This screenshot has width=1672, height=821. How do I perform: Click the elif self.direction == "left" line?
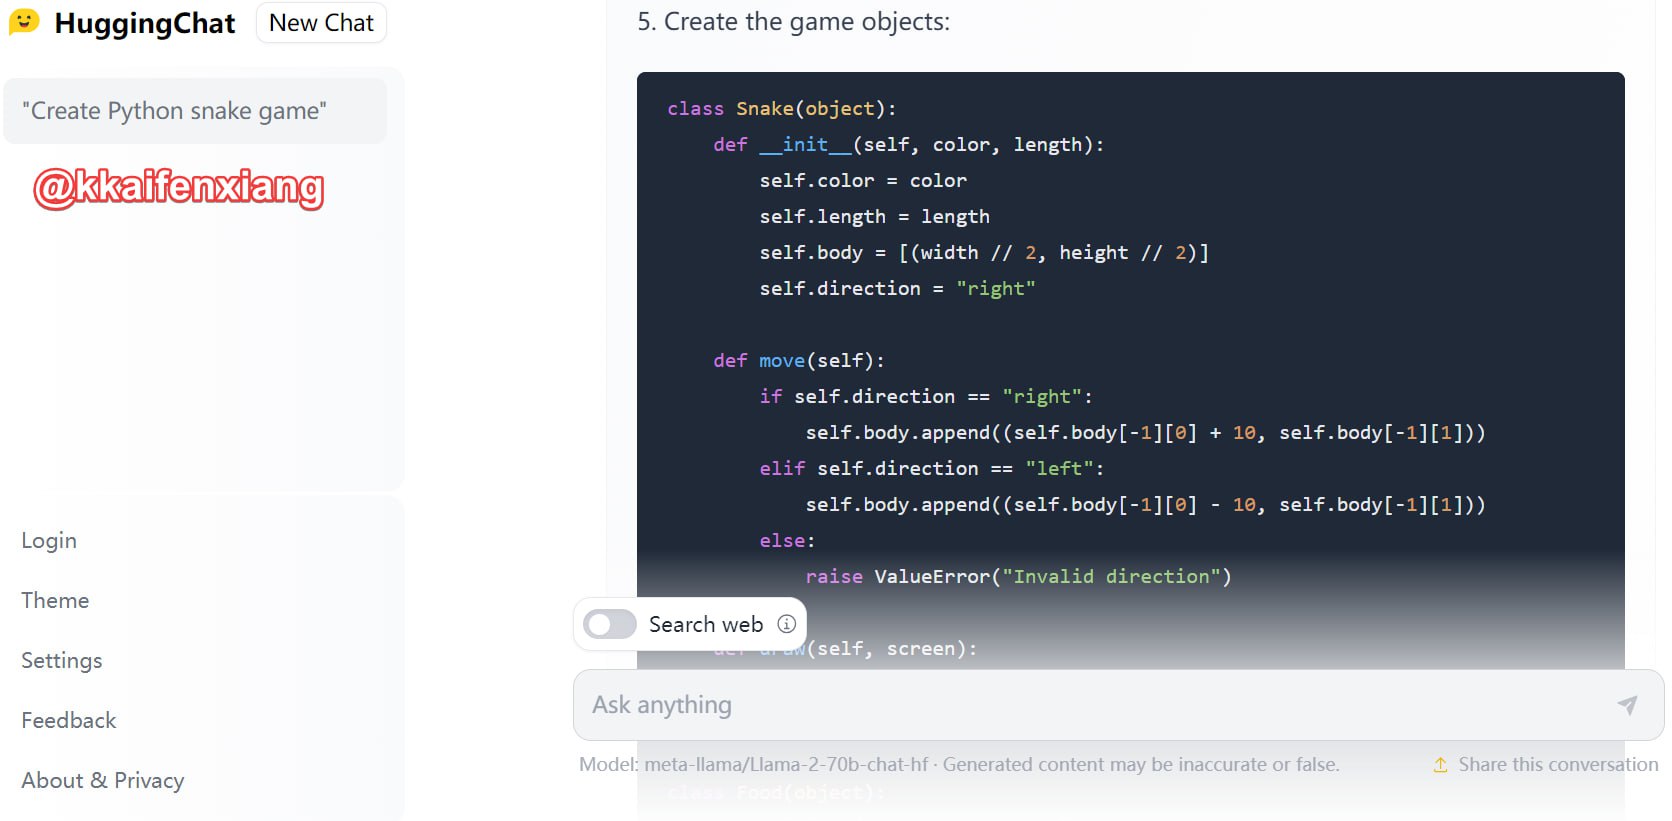tap(932, 468)
